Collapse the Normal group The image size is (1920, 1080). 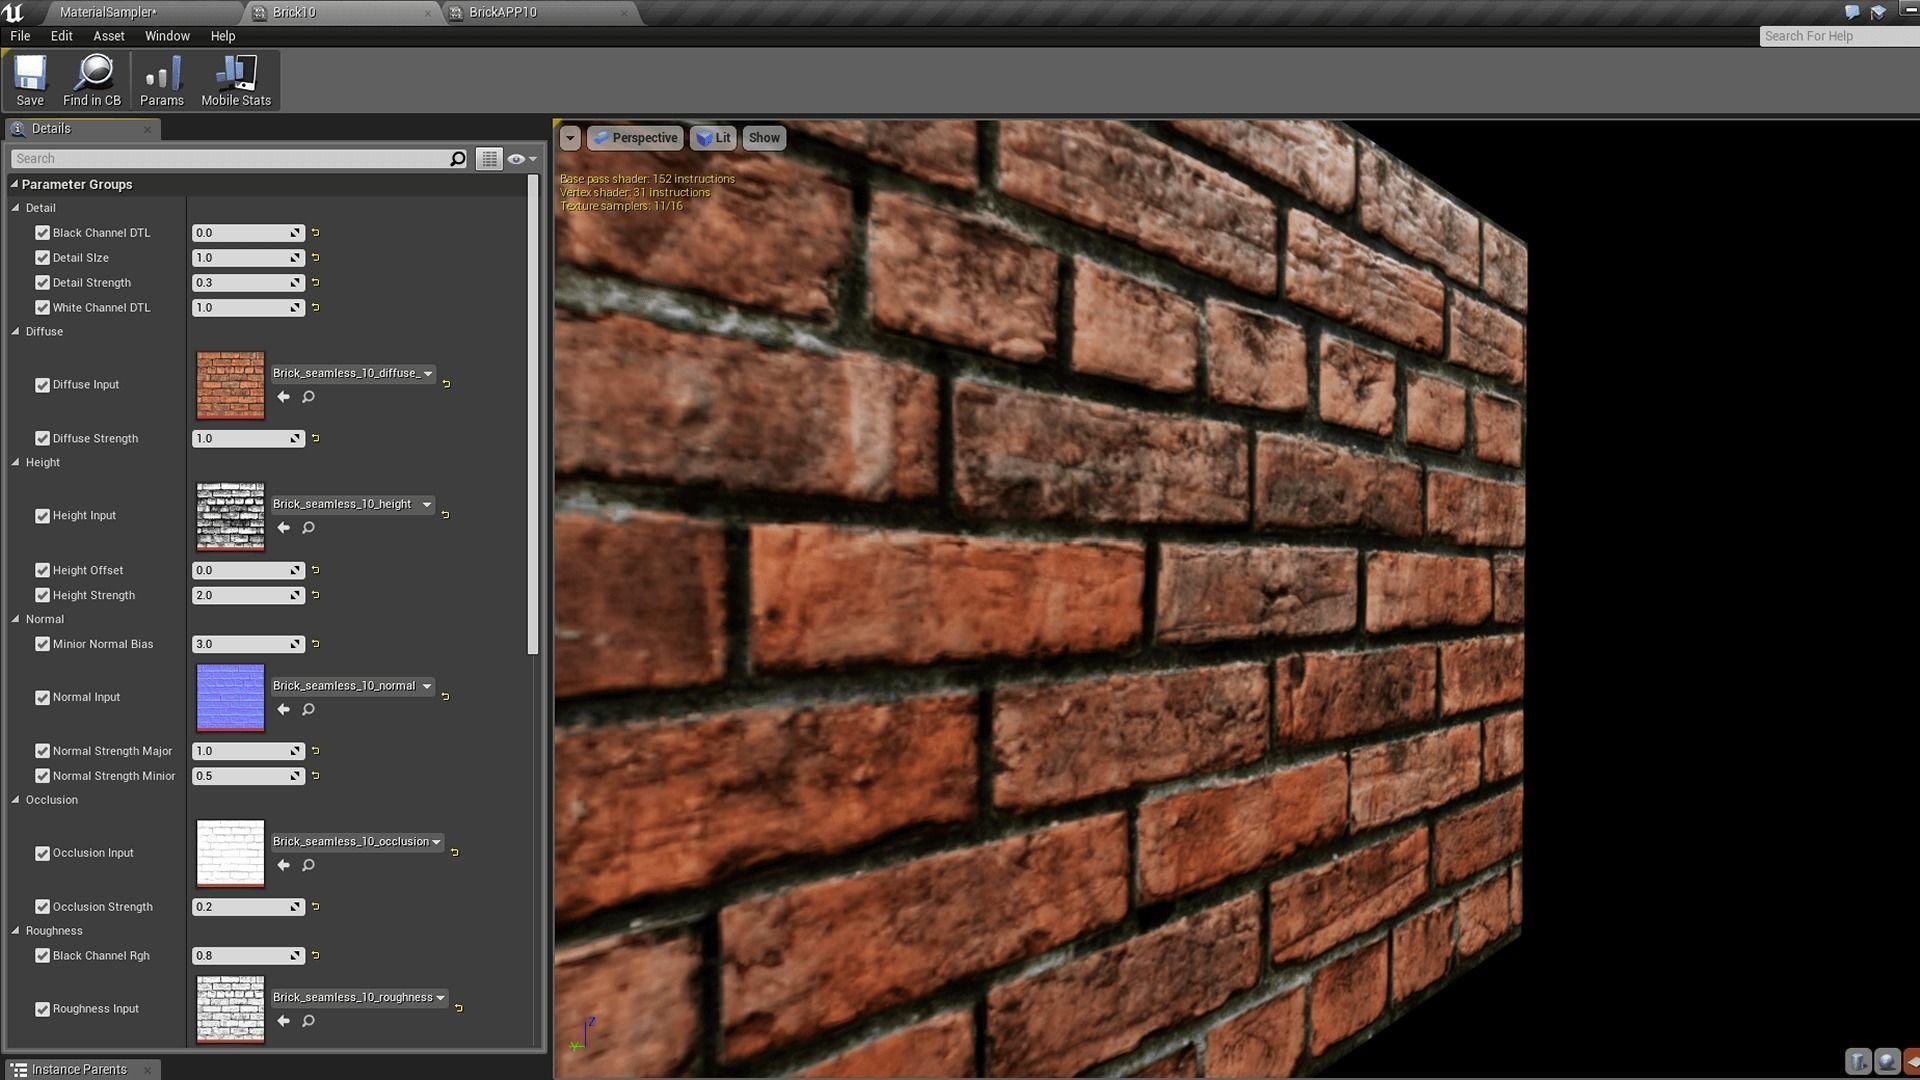tap(15, 619)
